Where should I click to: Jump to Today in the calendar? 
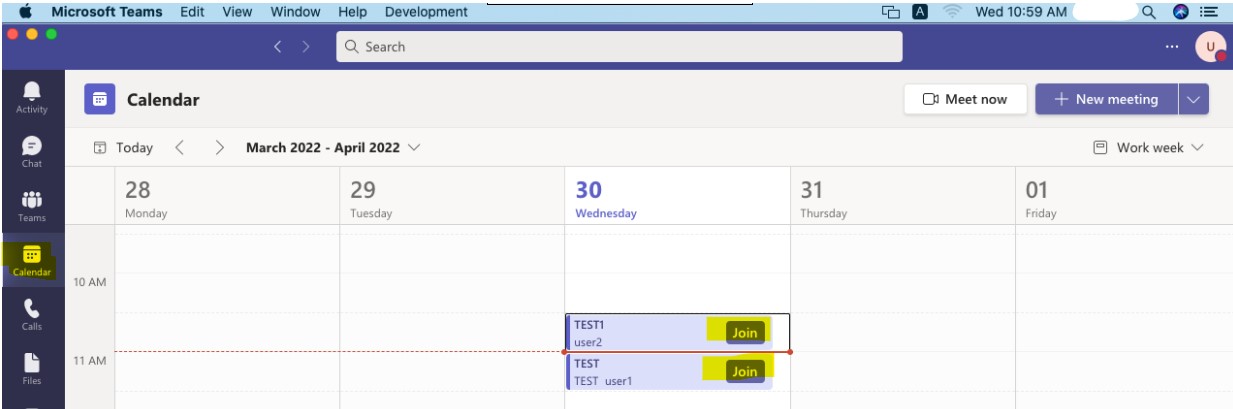pos(123,147)
